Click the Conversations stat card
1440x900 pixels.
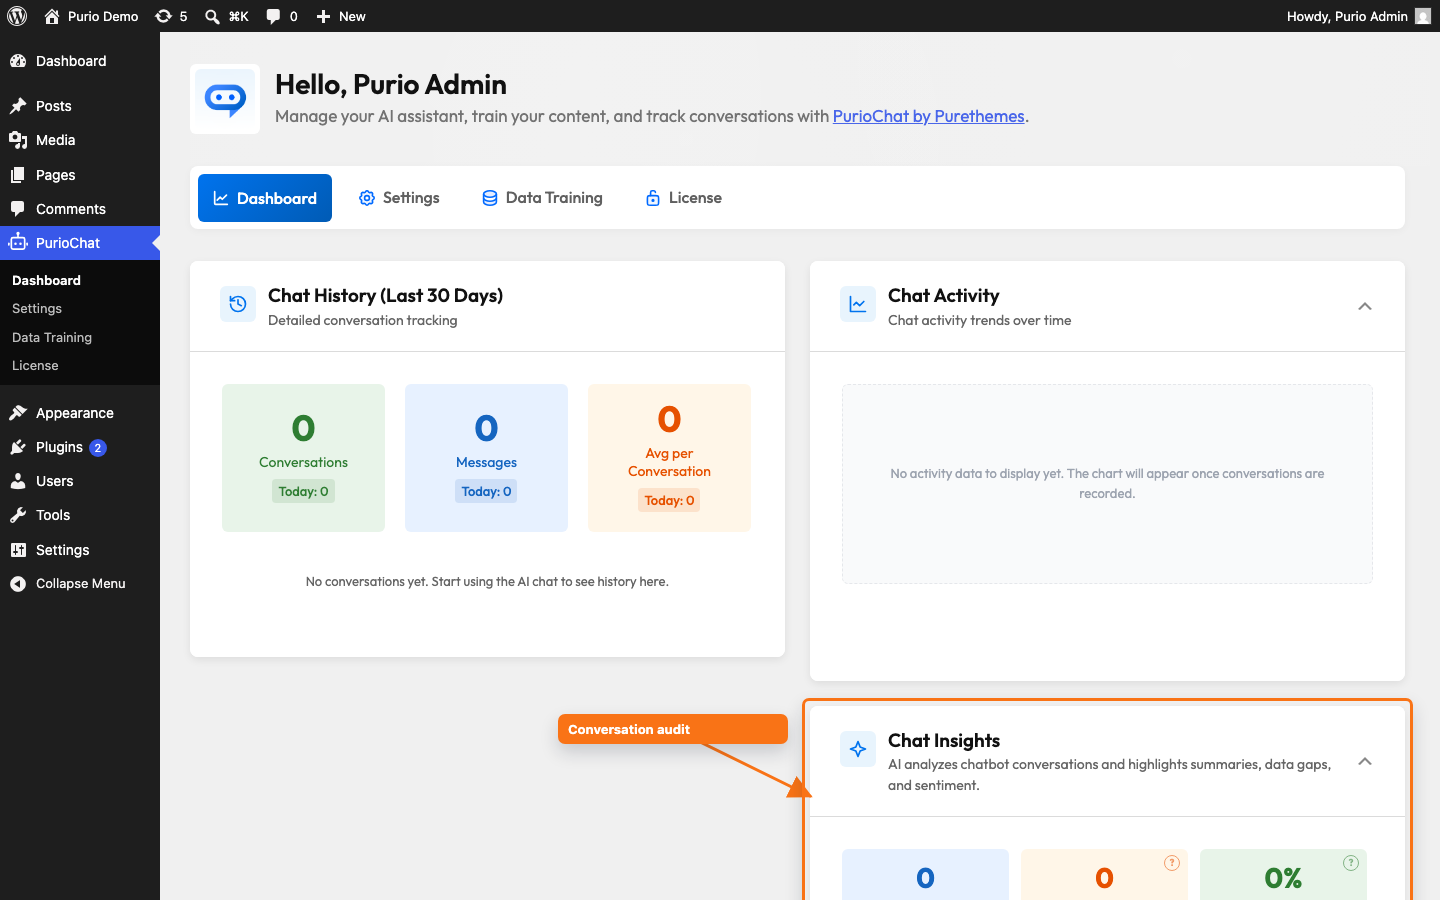tap(303, 458)
